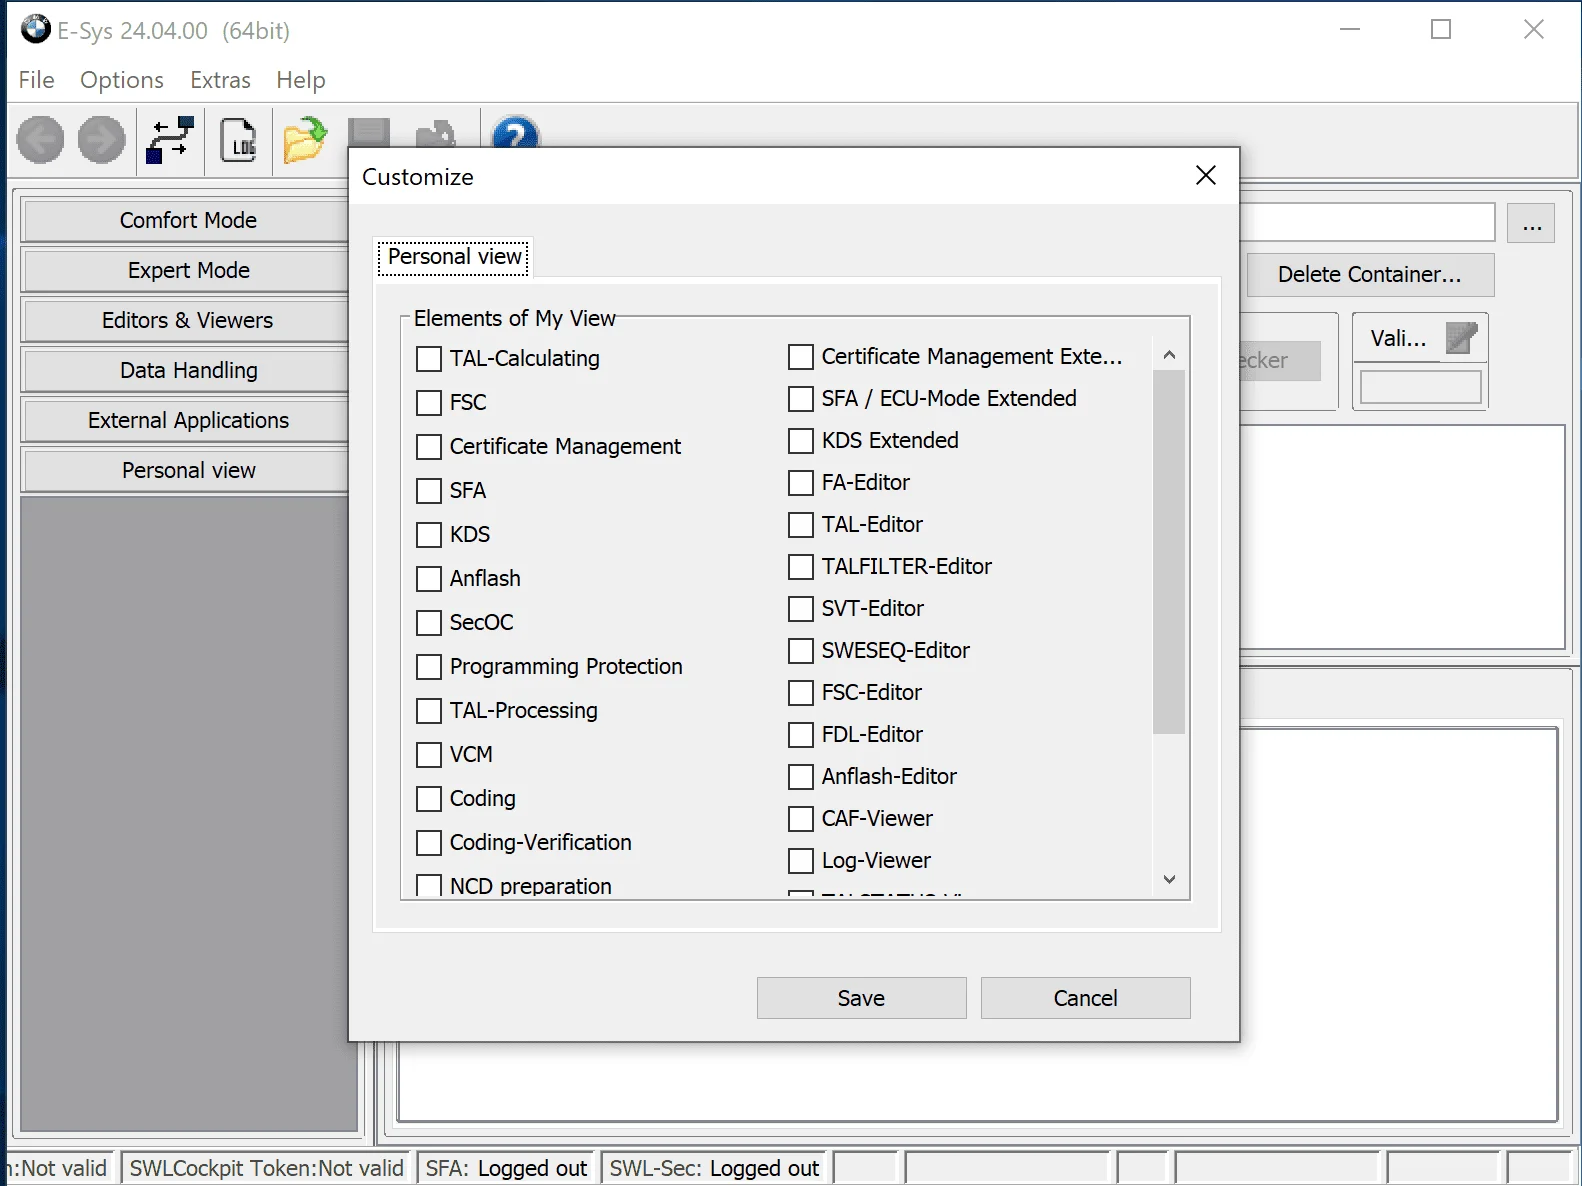Check the SVT-Editor checkbox
Viewport: 1582px width, 1186px height.
click(801, 609)
